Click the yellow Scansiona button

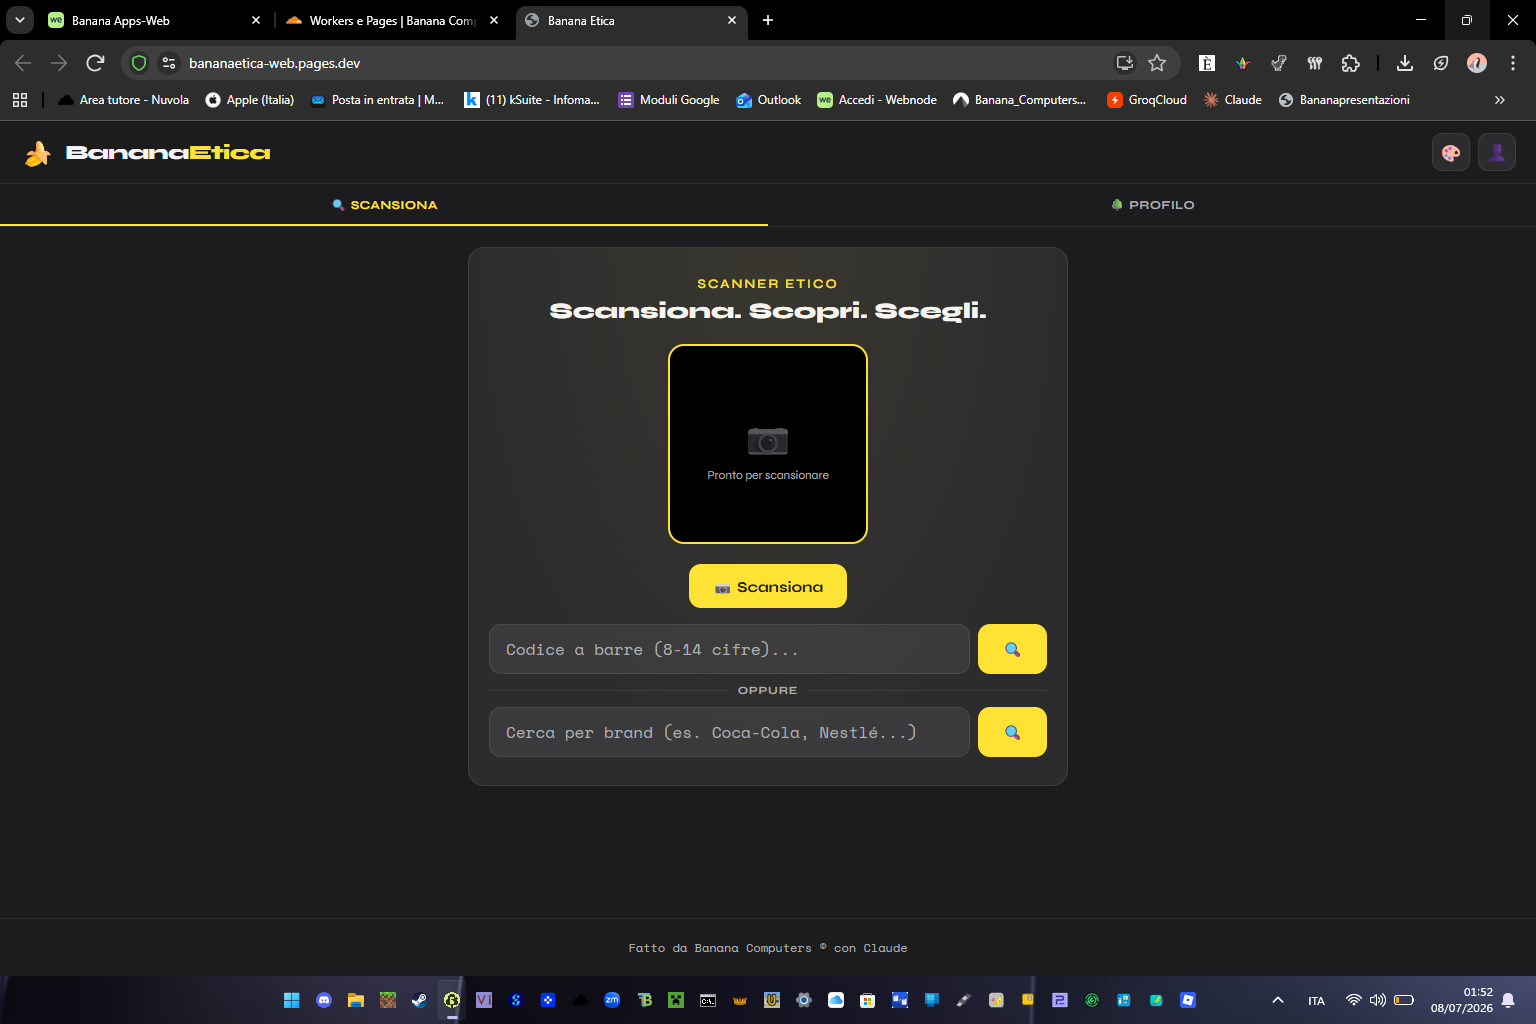click(x=768, y=586)
